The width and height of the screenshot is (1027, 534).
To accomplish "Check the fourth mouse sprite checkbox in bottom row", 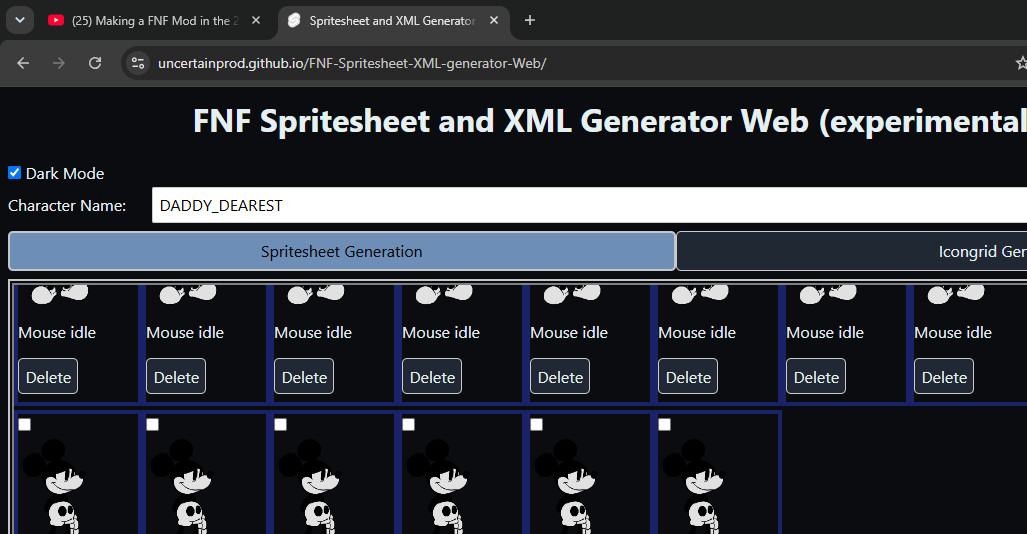I will click(x=409, y=425).
